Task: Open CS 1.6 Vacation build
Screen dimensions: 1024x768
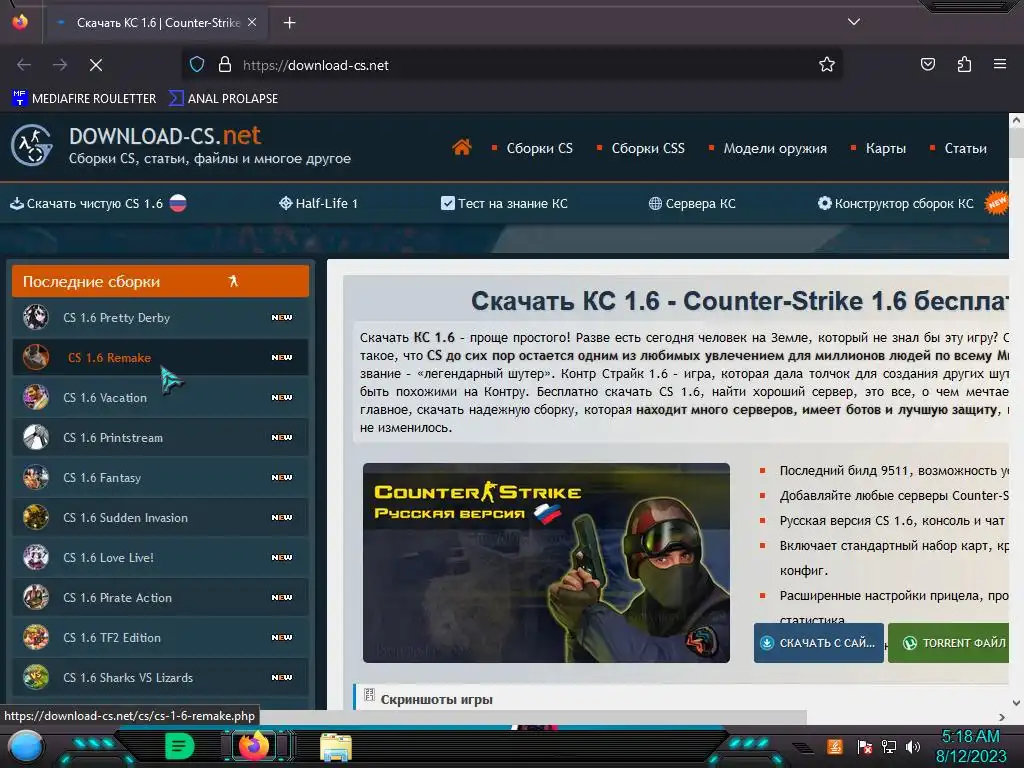Action: point(160,397)
